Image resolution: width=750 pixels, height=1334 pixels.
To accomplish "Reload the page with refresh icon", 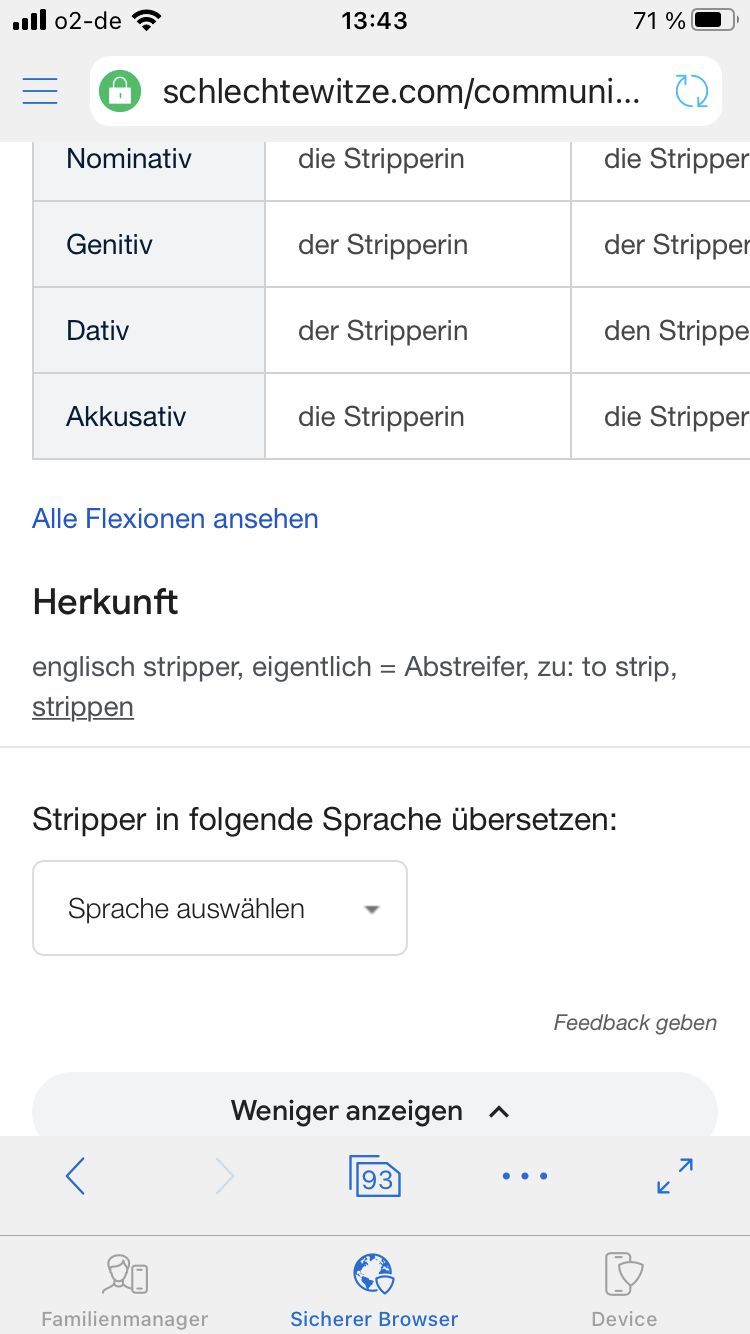I will tap(691, 91).
